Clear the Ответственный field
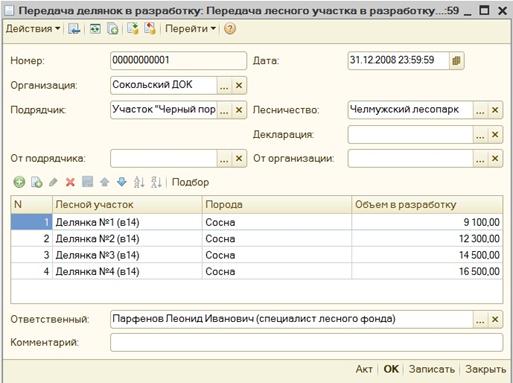 click(495, 320)
